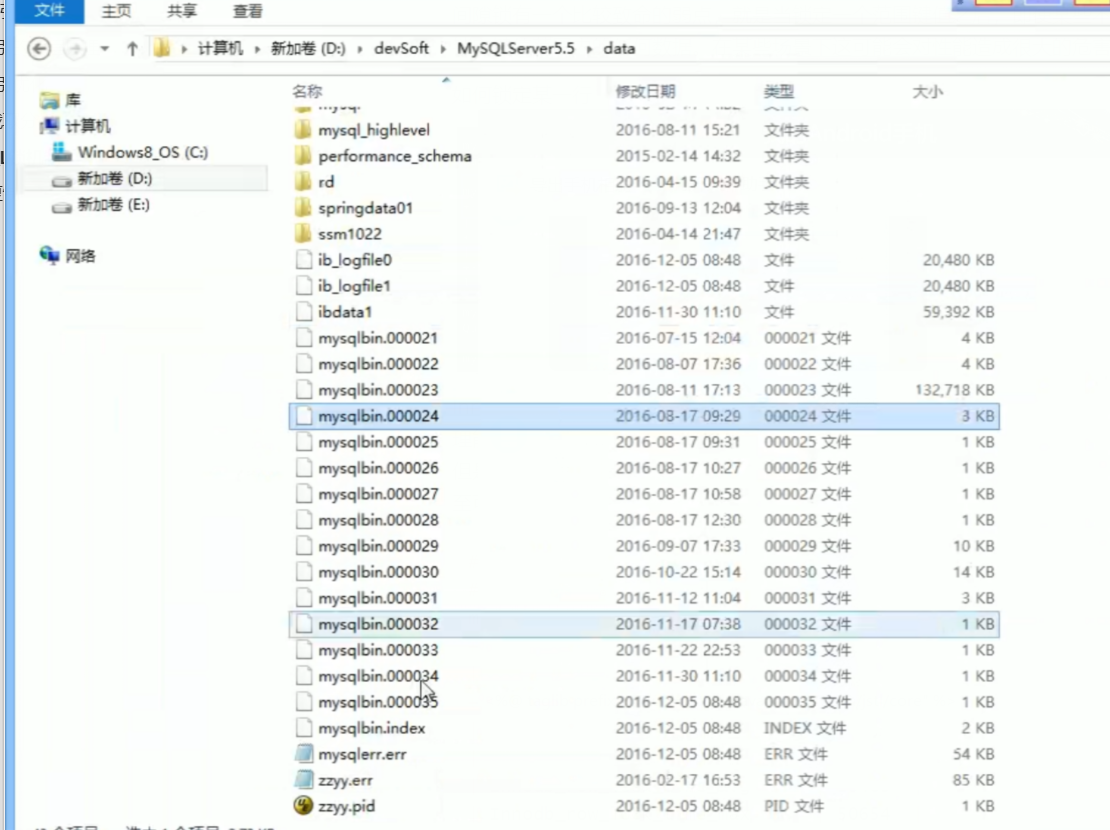Screen dimensions: 1110x830
Task: Select 新加卷 (D:) drive in navigation pane
Action: [115, 178]
